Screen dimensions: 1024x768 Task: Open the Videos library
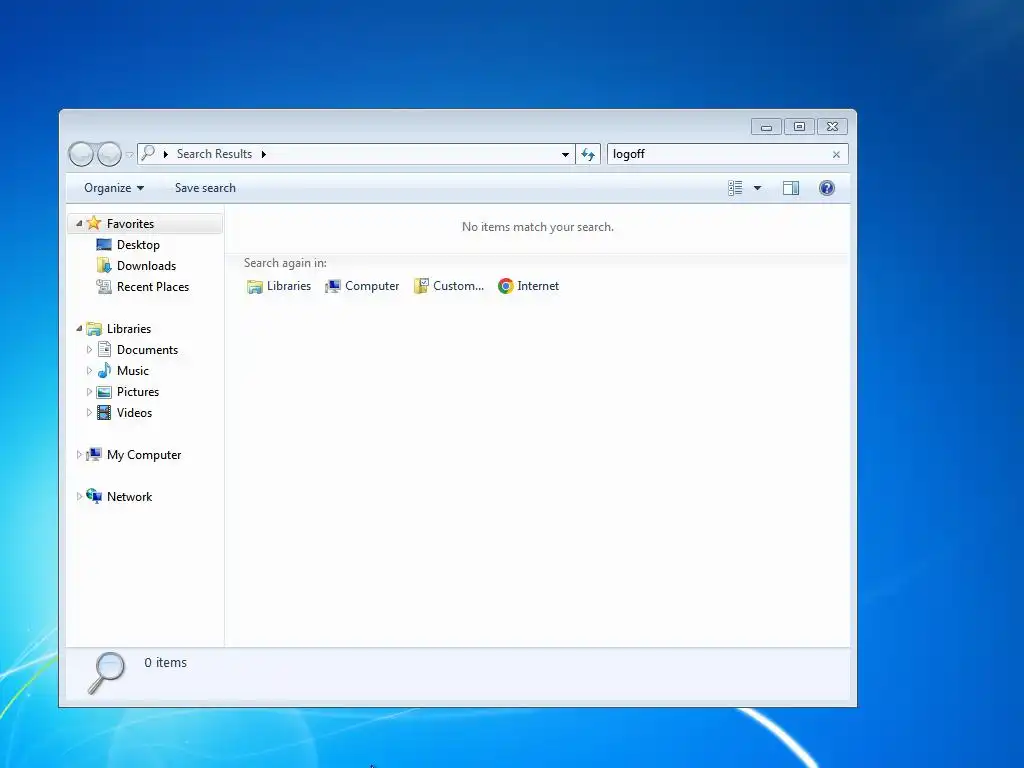click(135, 413)
